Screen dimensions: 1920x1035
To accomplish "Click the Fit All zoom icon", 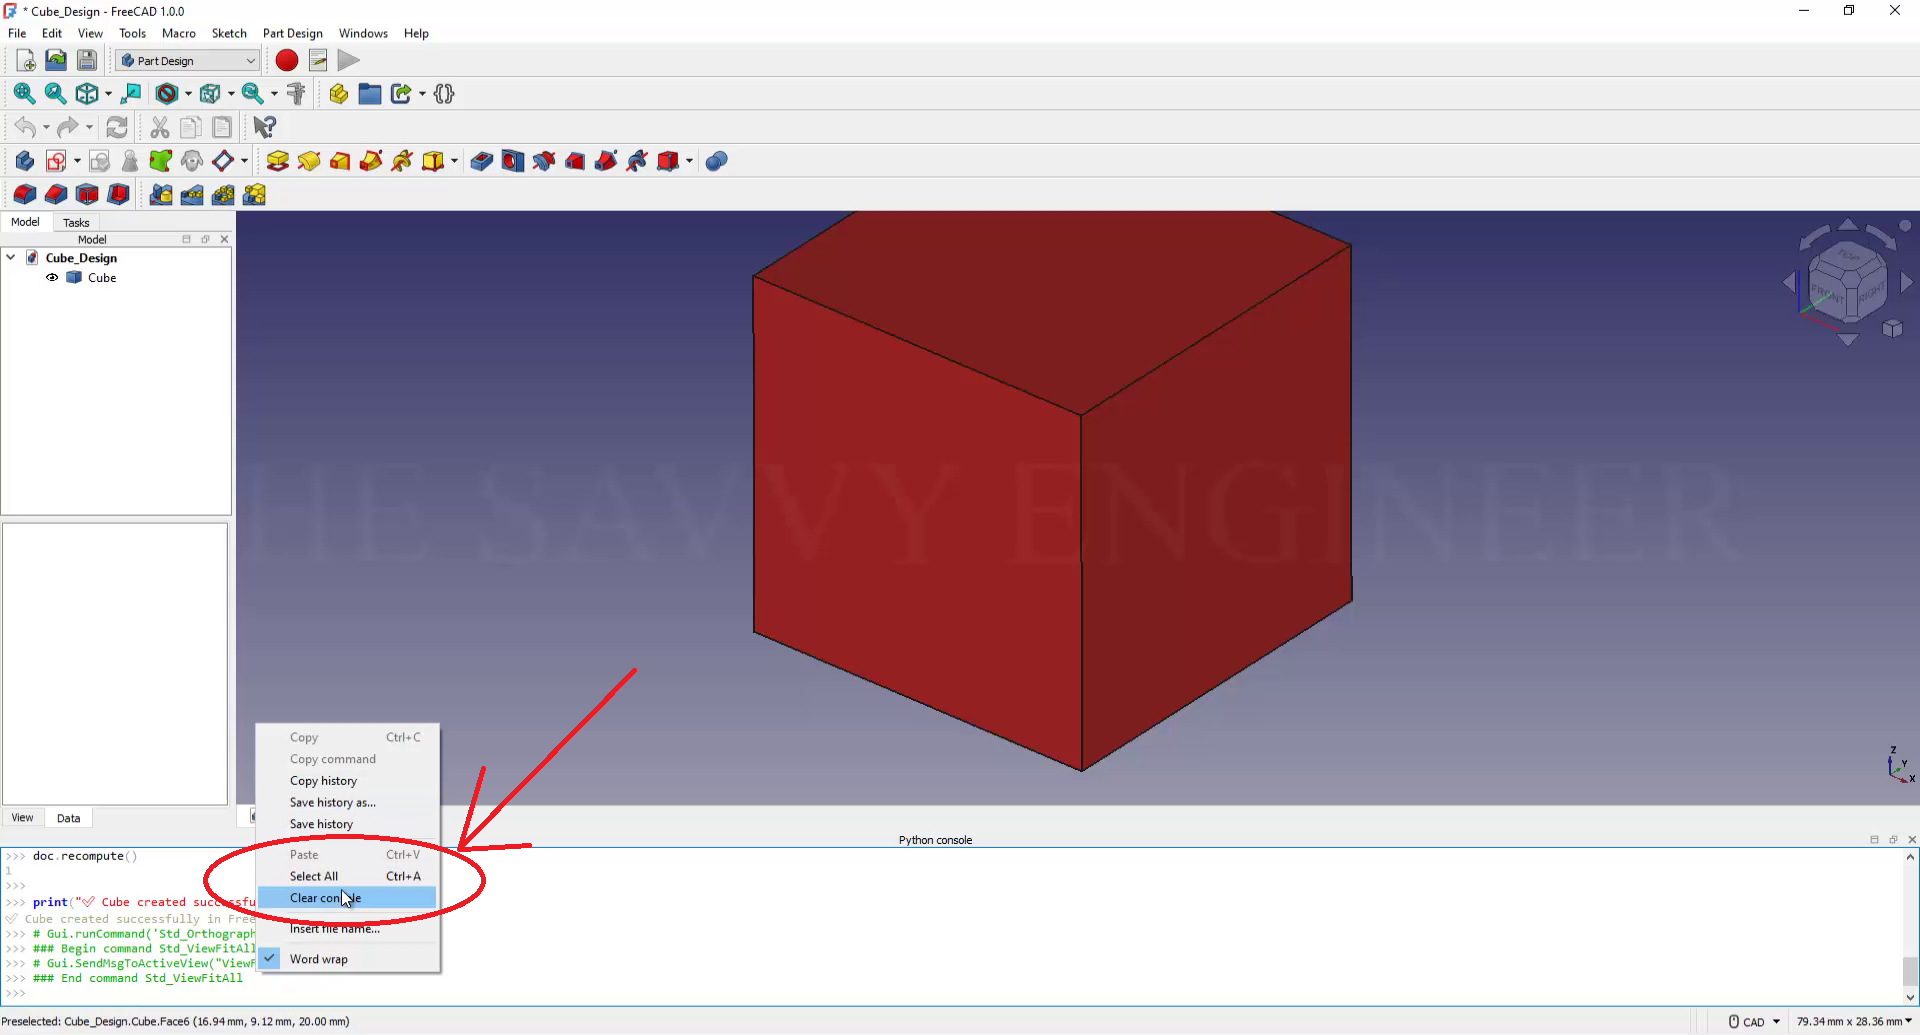I will [x=24, y=94].
